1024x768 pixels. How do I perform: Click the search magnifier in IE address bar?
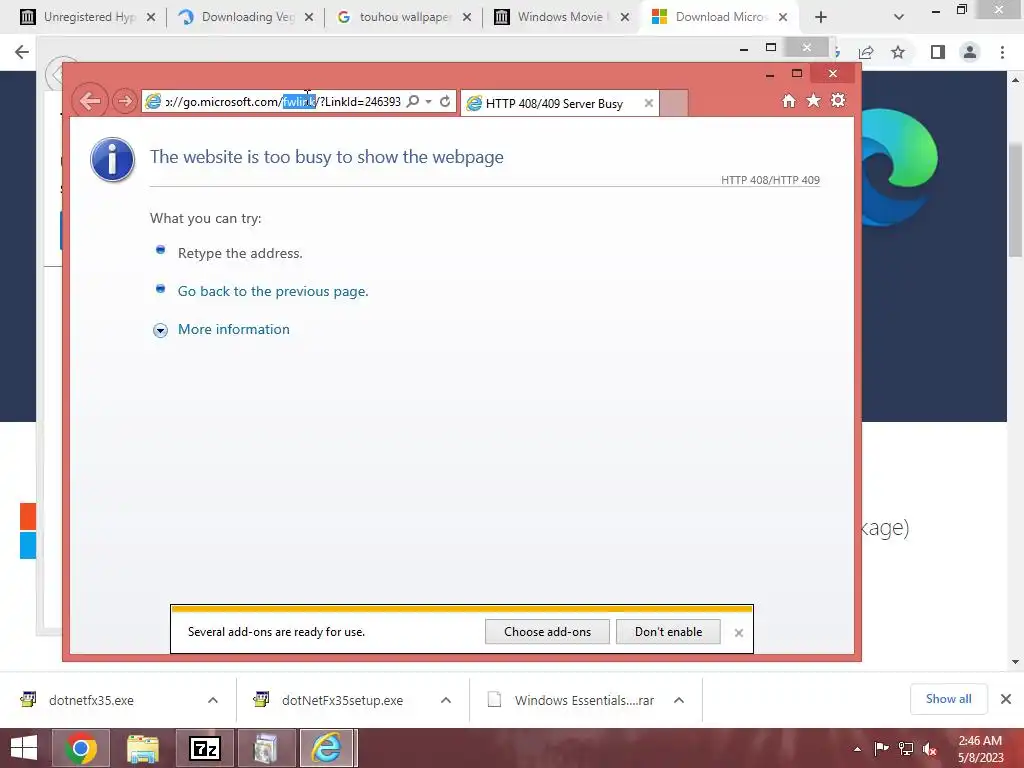coord(413,101)
